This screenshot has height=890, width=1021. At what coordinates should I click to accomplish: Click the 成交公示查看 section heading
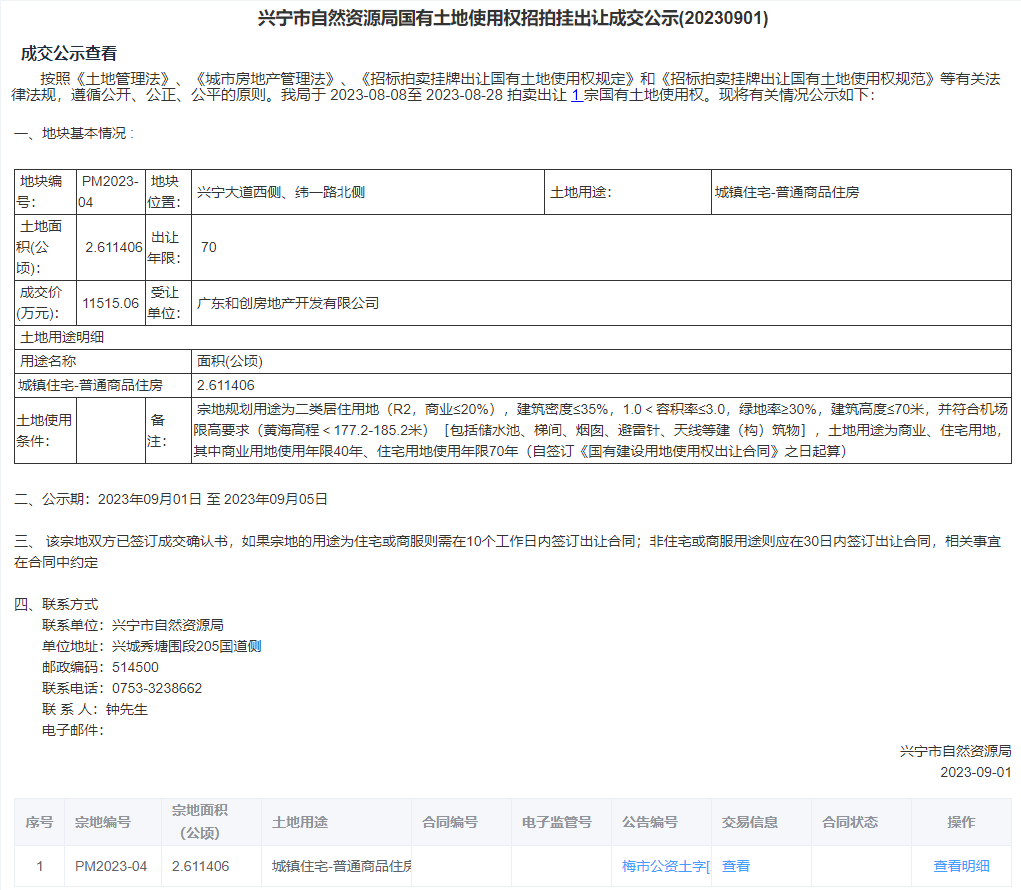point(69,54)
